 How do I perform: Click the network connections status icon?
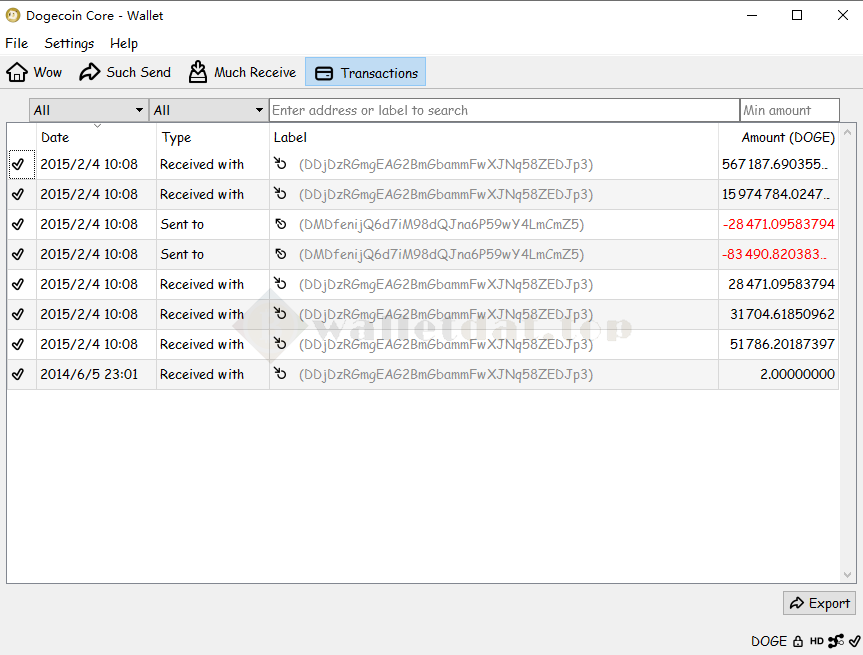[836, 641]
